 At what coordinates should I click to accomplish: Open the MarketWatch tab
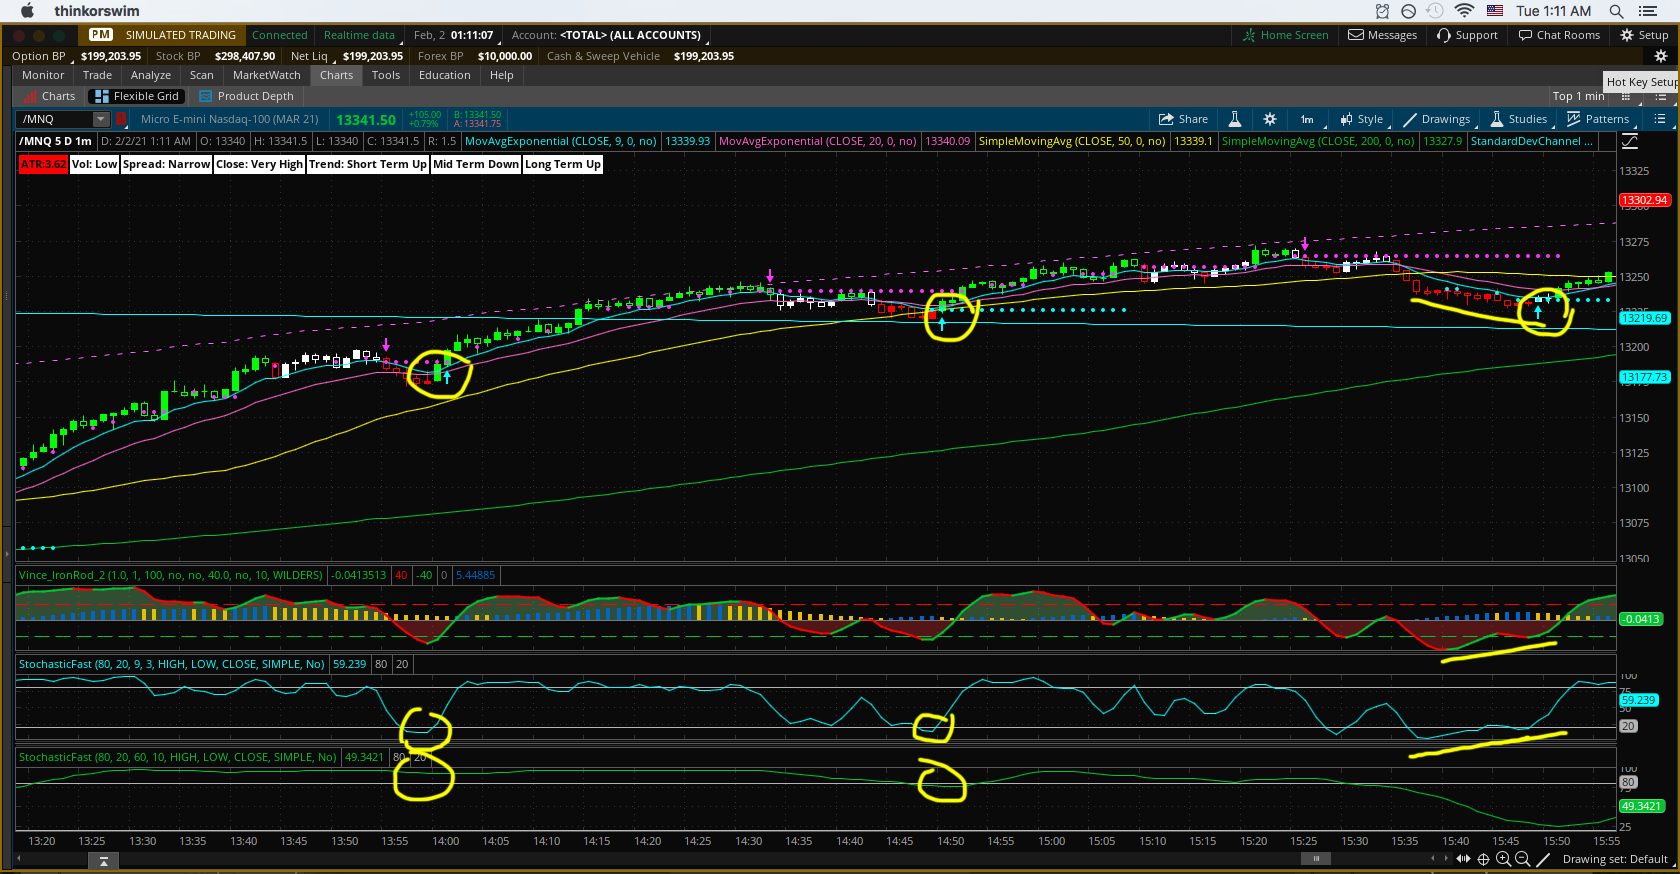[266, 75]
